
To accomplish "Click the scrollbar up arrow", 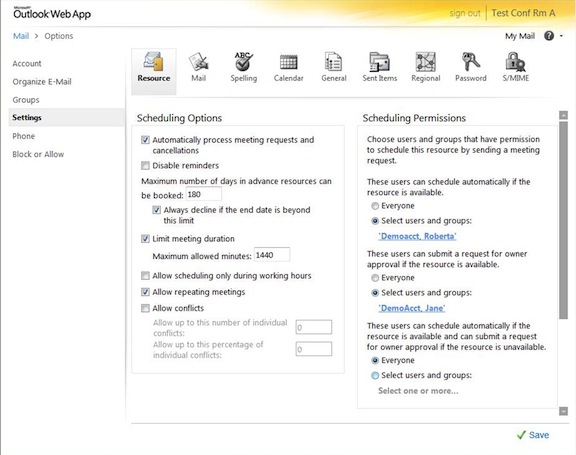I will [563, 115].
